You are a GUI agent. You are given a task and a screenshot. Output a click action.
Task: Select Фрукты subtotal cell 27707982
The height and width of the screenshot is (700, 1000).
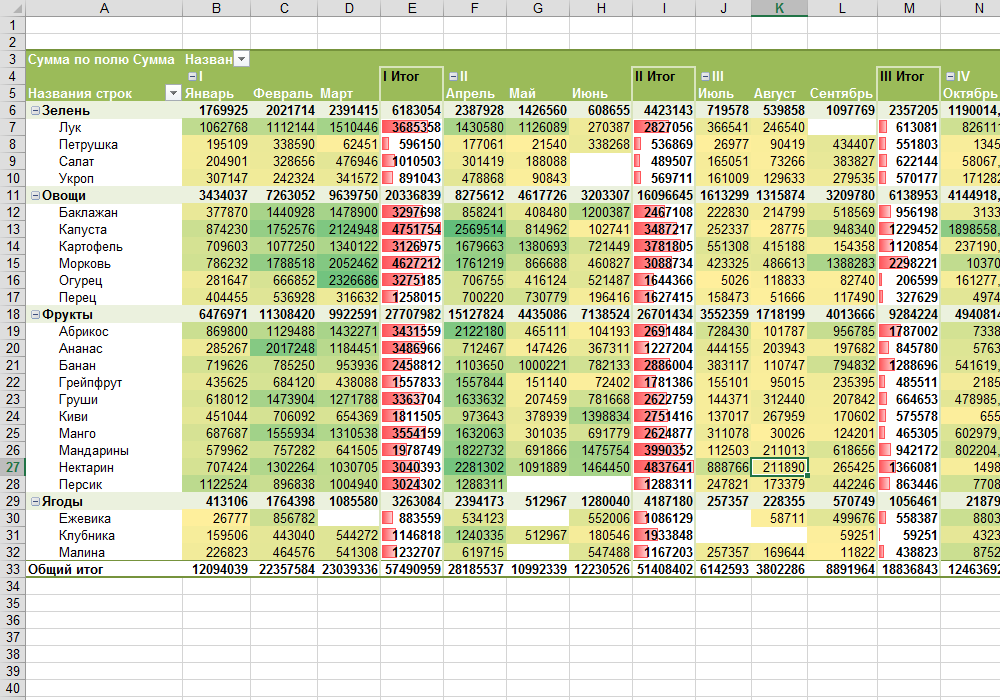click(x=412, y=314)
